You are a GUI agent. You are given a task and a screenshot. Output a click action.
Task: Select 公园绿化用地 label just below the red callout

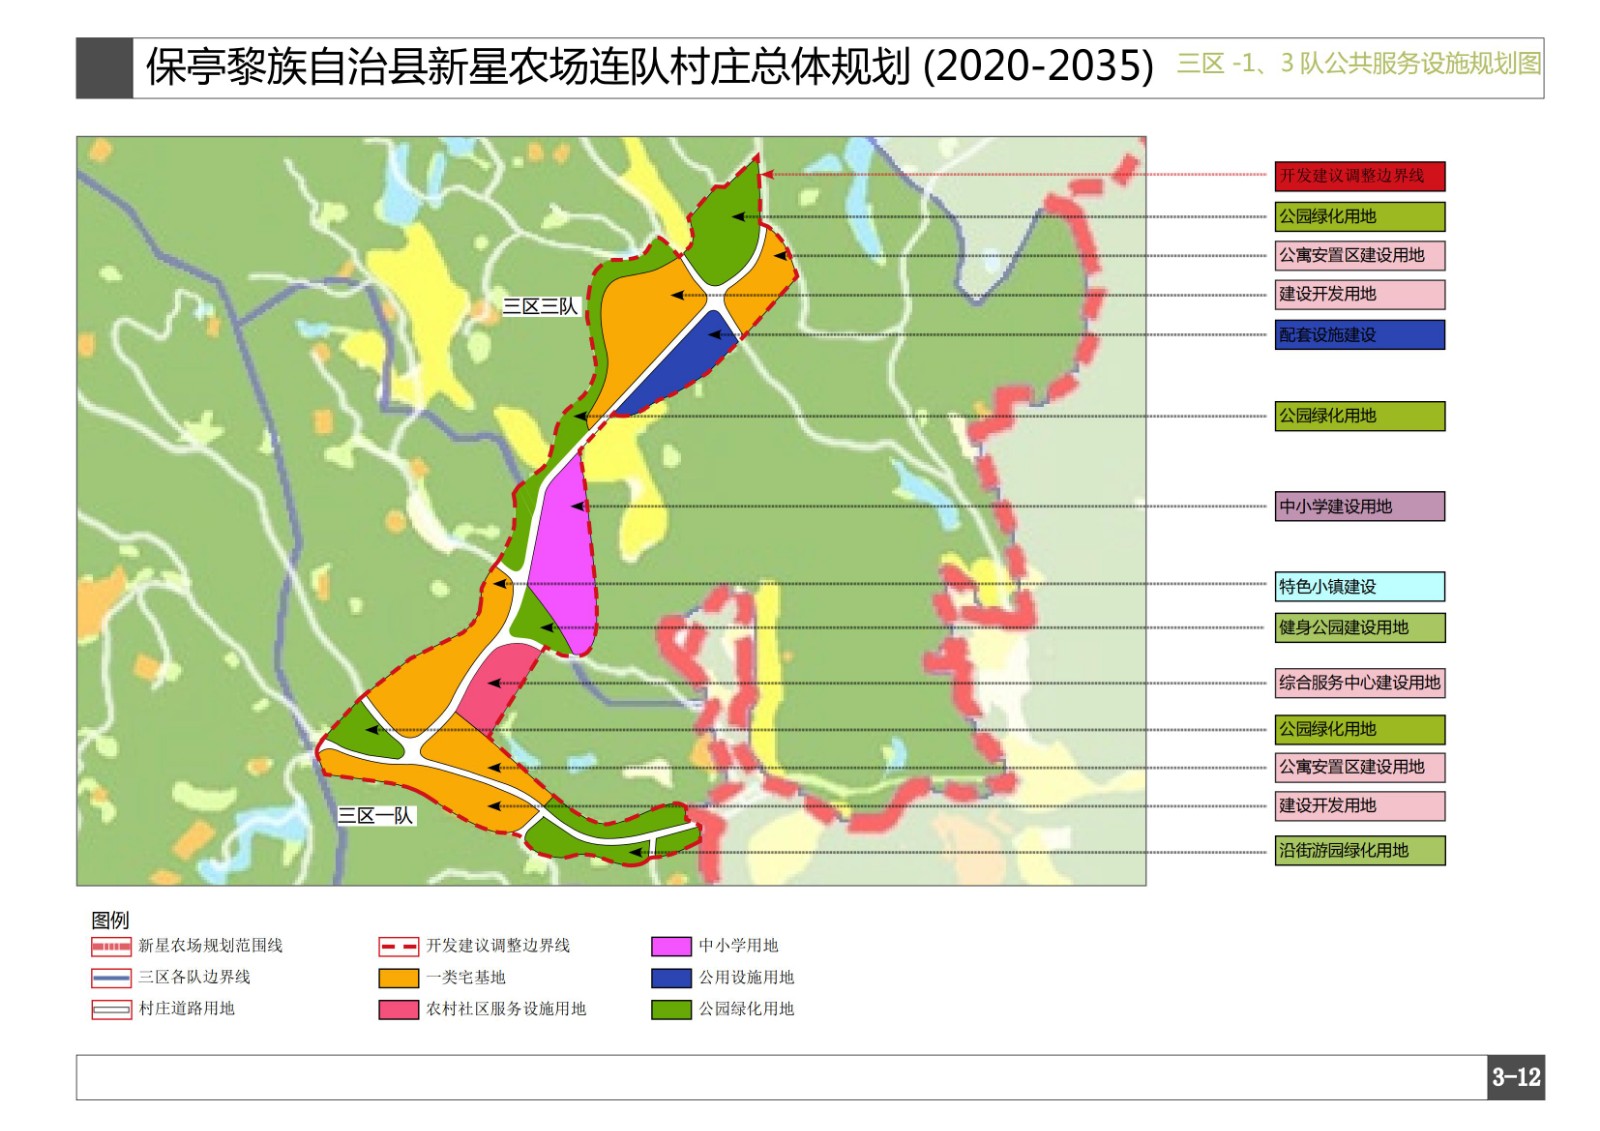pyautogui.click(x=1359, y=217)
